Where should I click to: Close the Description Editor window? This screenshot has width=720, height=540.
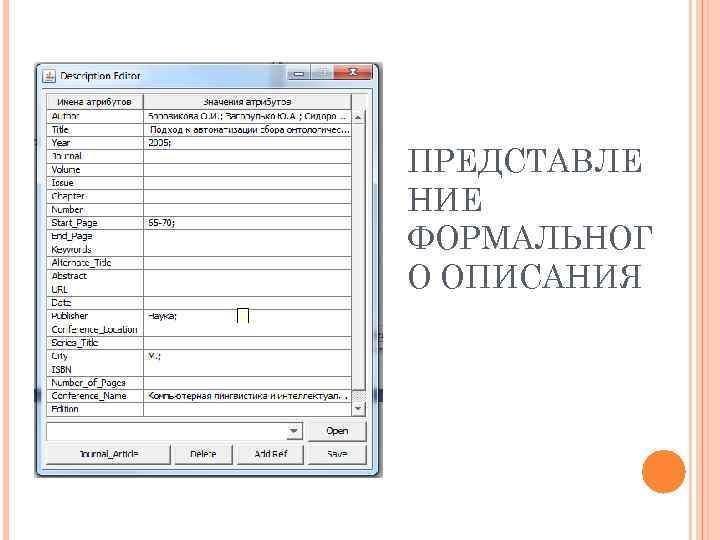(353, 73)
